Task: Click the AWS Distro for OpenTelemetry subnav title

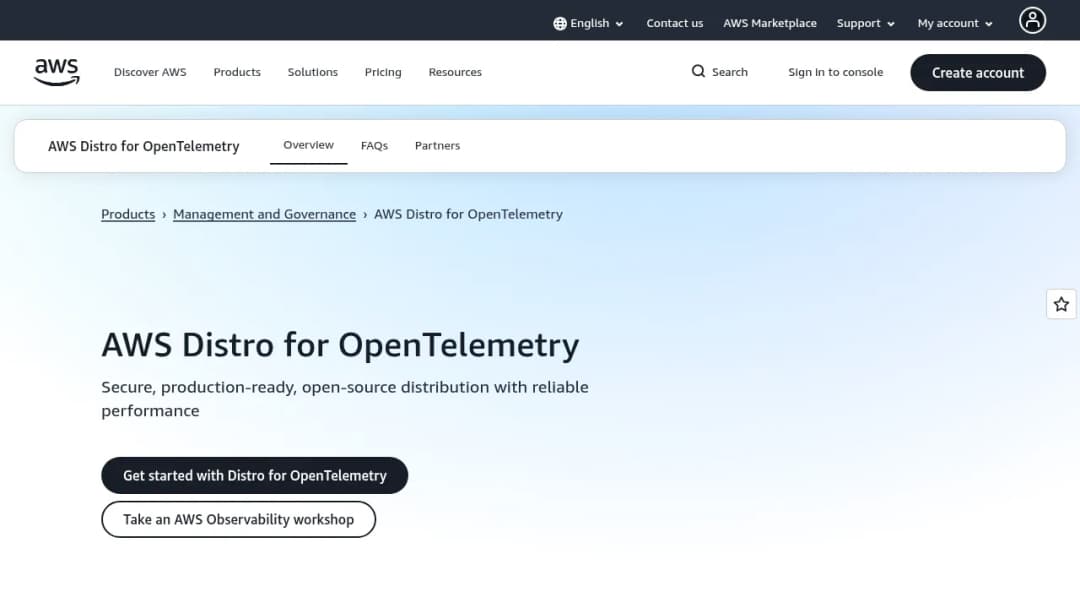Action: pyautogui.click(x=144, y=147)
